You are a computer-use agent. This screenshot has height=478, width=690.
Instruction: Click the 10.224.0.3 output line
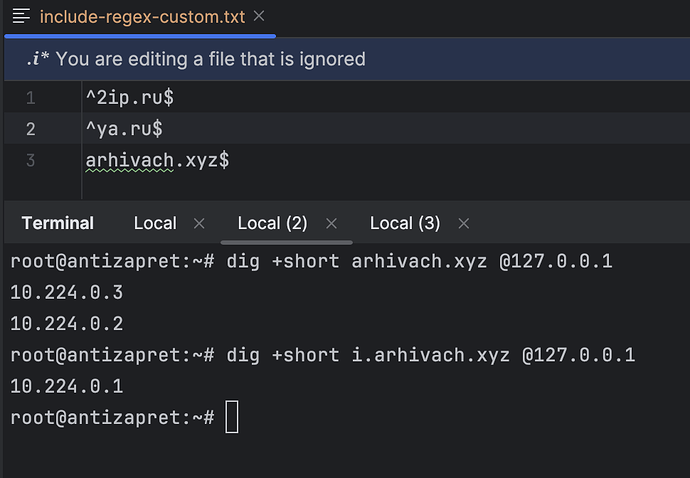[x=66, y=292]
